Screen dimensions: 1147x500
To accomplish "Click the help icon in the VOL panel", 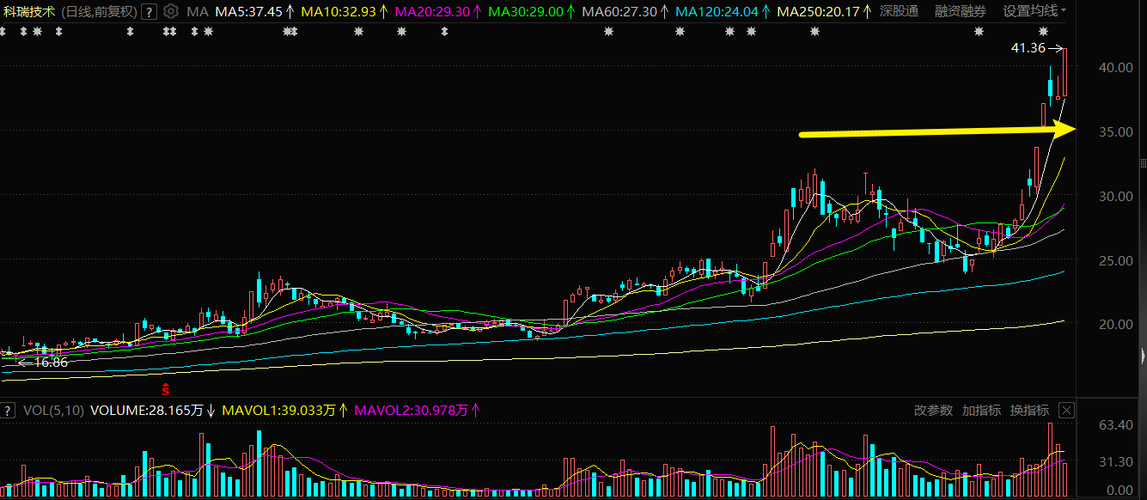I will click(9, 410).
